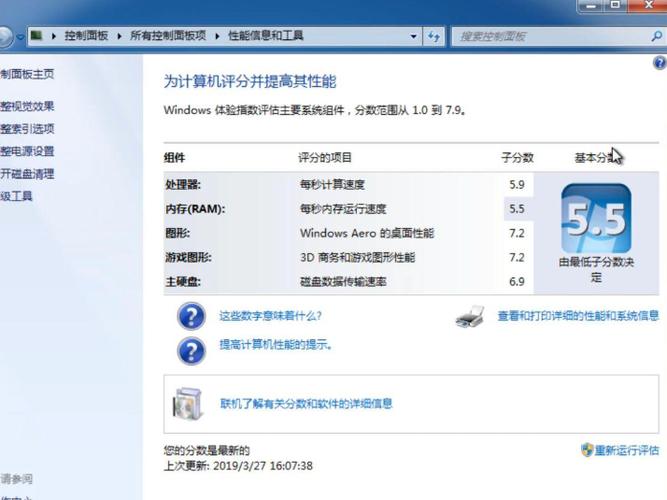The image size is (667, 500).
Task: Click question icon beside 这些数字意味着什么
Action: [191, 316]
